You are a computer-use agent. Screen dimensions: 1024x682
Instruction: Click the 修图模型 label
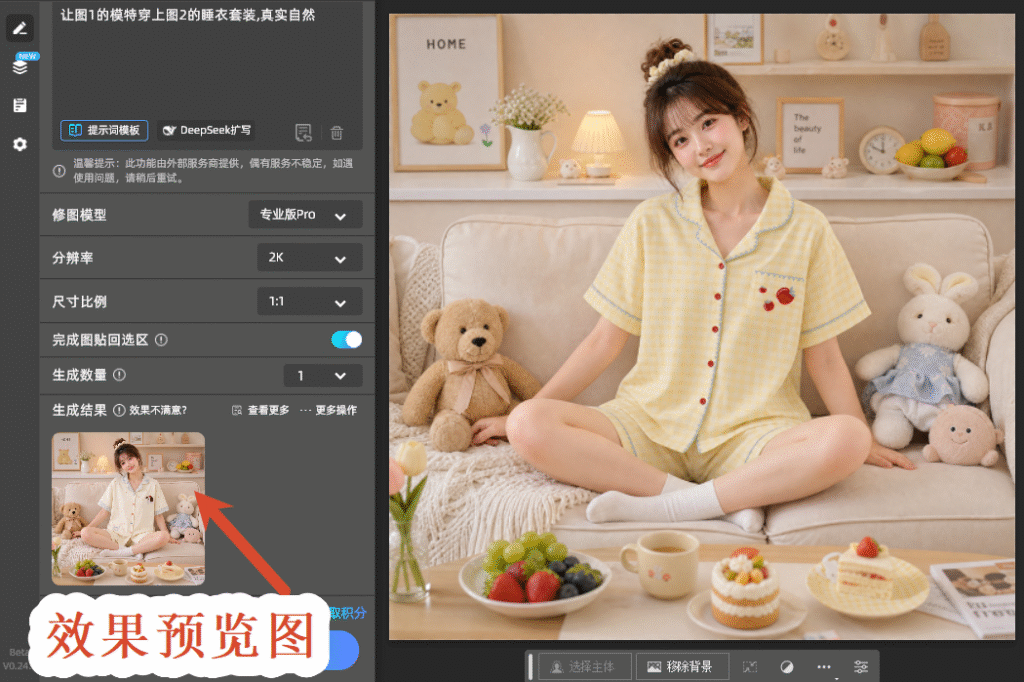pyautogui.click(x=79, y=215)
